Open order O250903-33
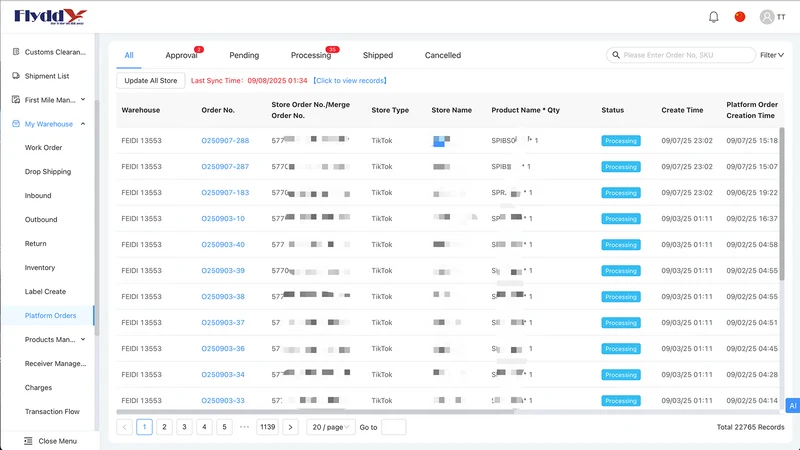The height and width of the screenshot is (450, 800). tap(223, 401)
